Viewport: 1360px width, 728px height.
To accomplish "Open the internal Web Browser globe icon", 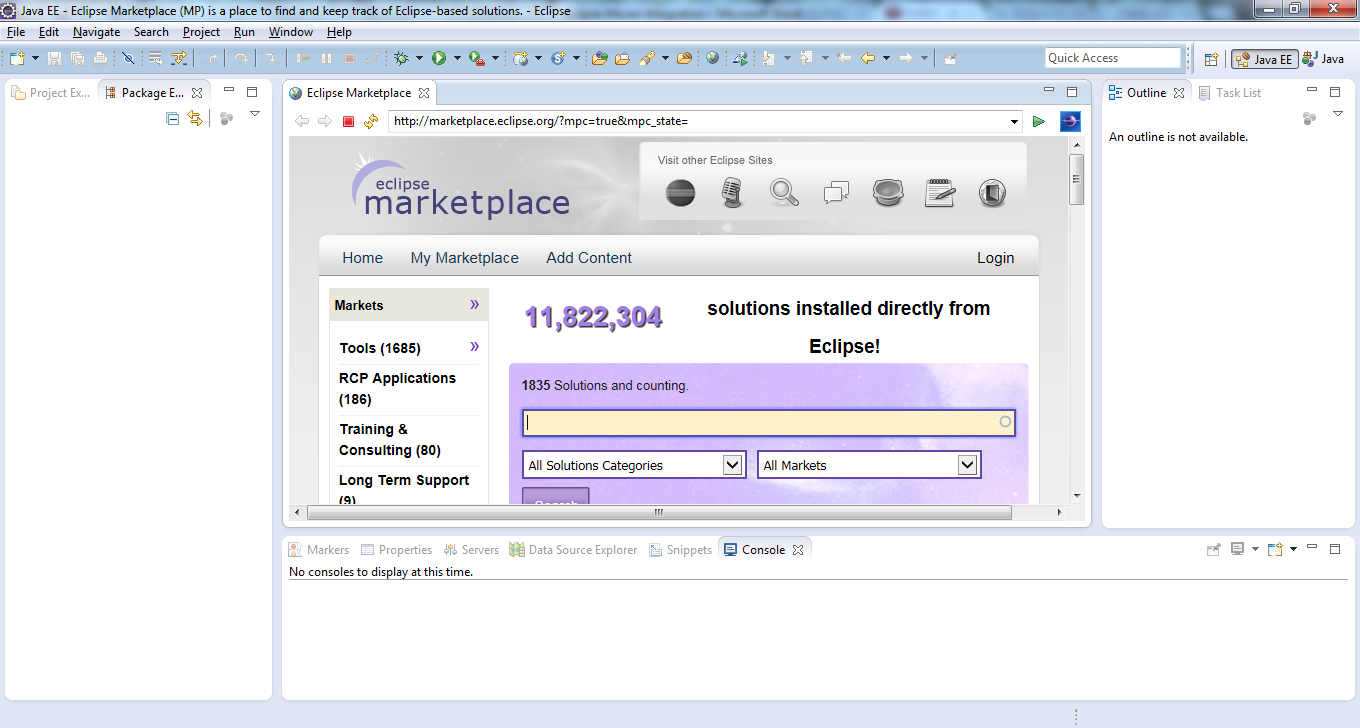I will 712,57.
